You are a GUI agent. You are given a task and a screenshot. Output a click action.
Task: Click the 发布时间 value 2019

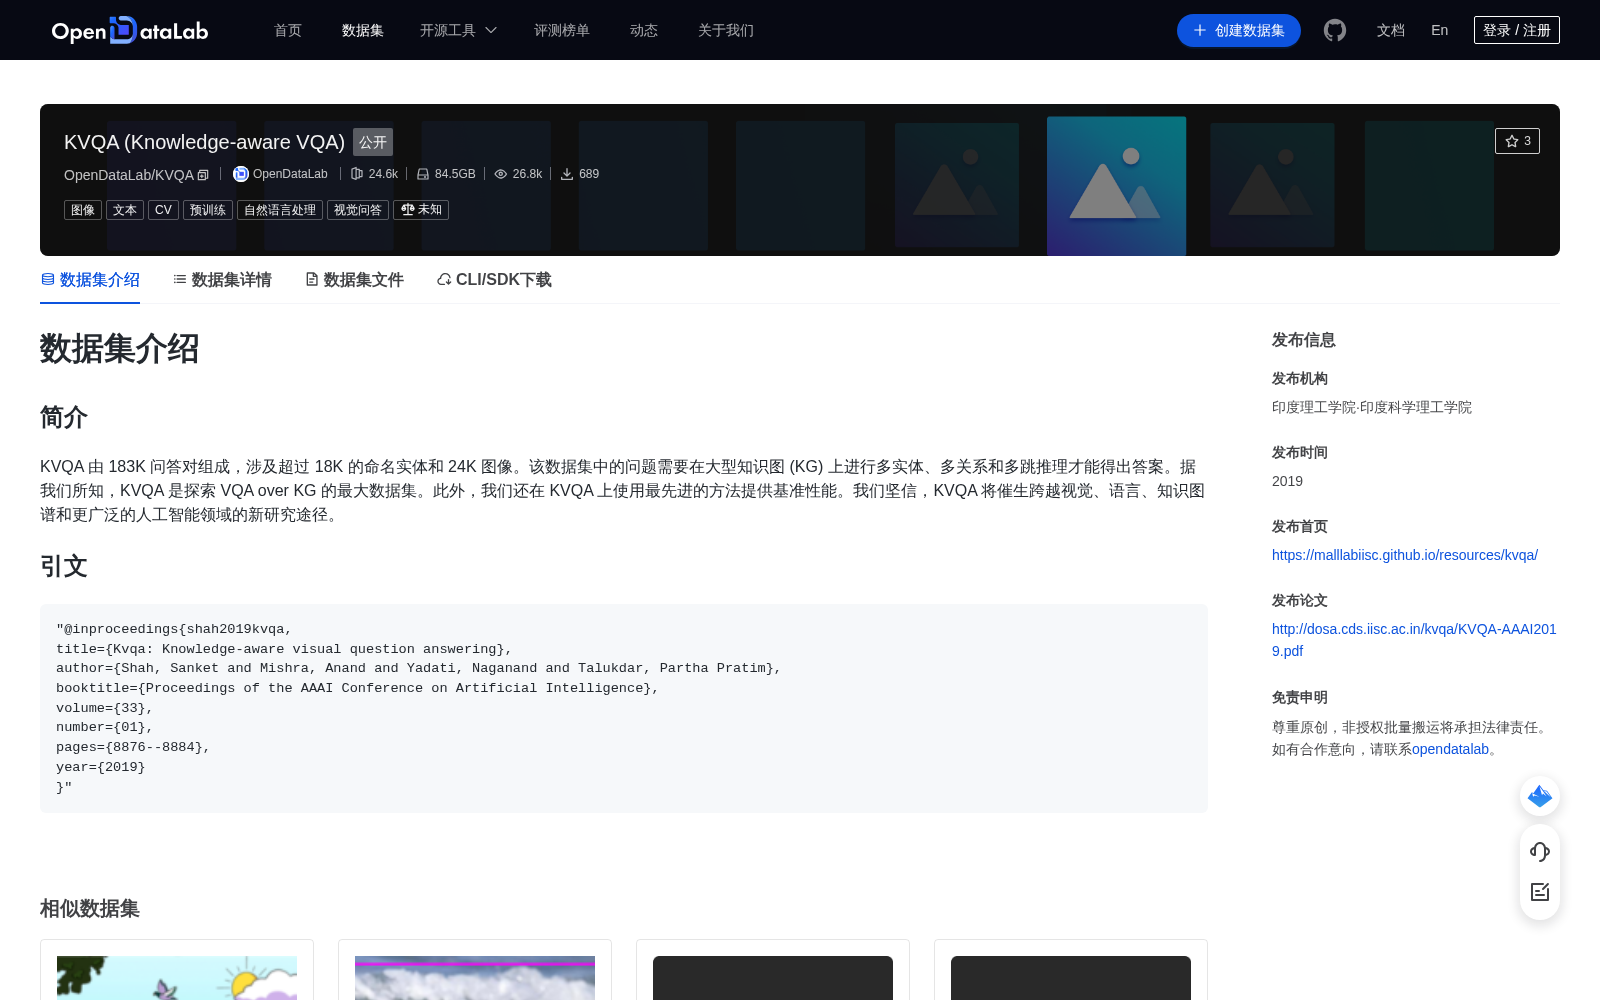(x=1287, y=481)
